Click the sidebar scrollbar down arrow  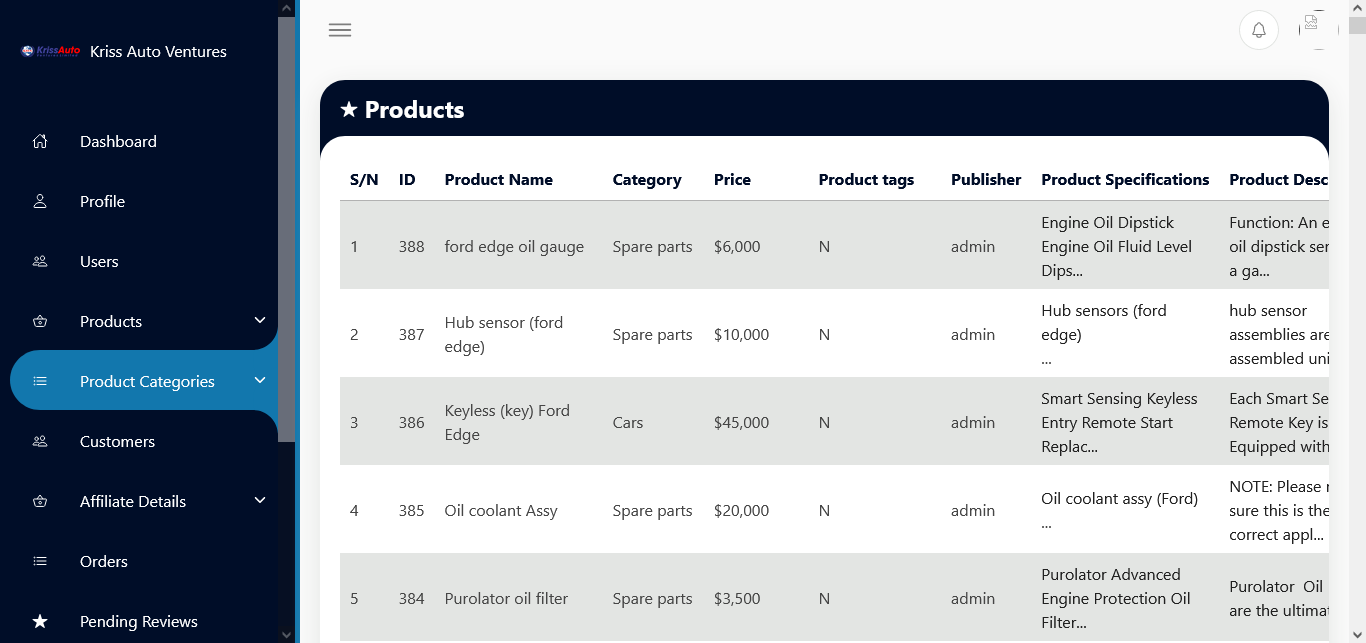(x=287, y=634)
